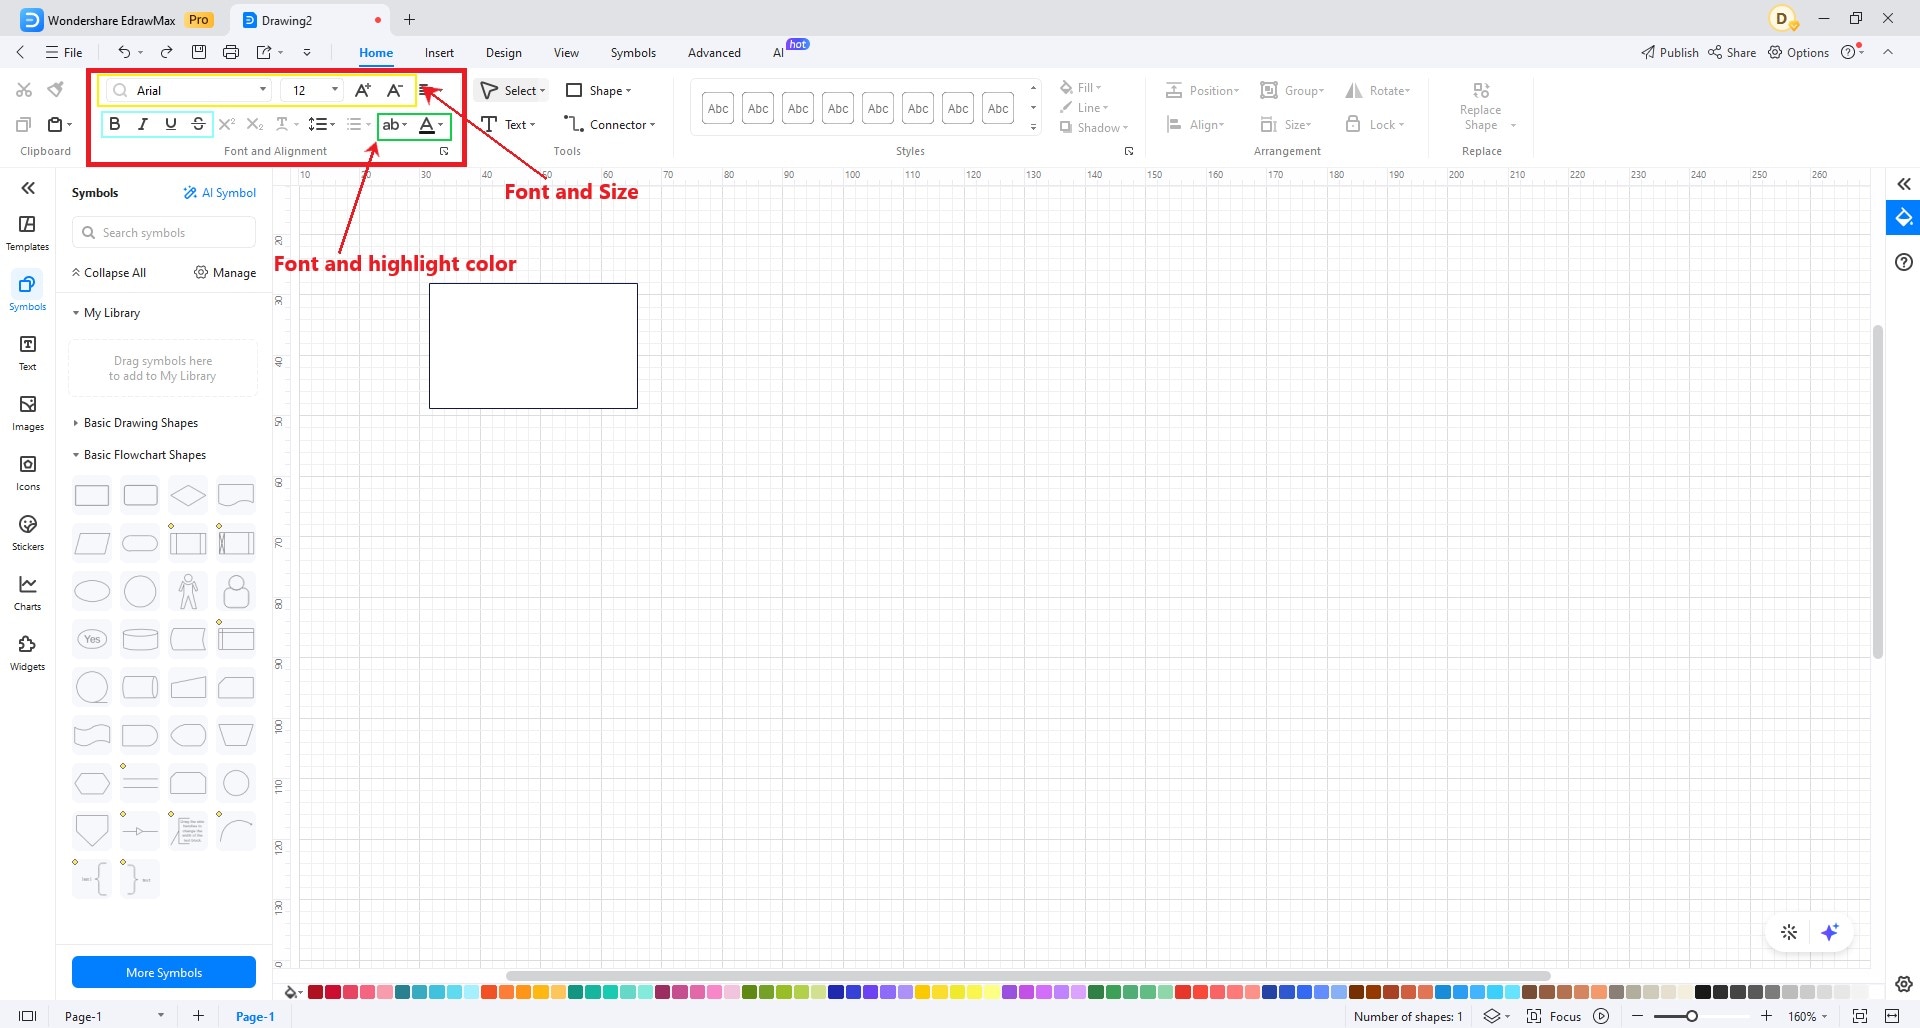This screenshot has height=1028, width=1920.
Task: Open the Icons sidebar panel
Action: [x=27, y=472]
